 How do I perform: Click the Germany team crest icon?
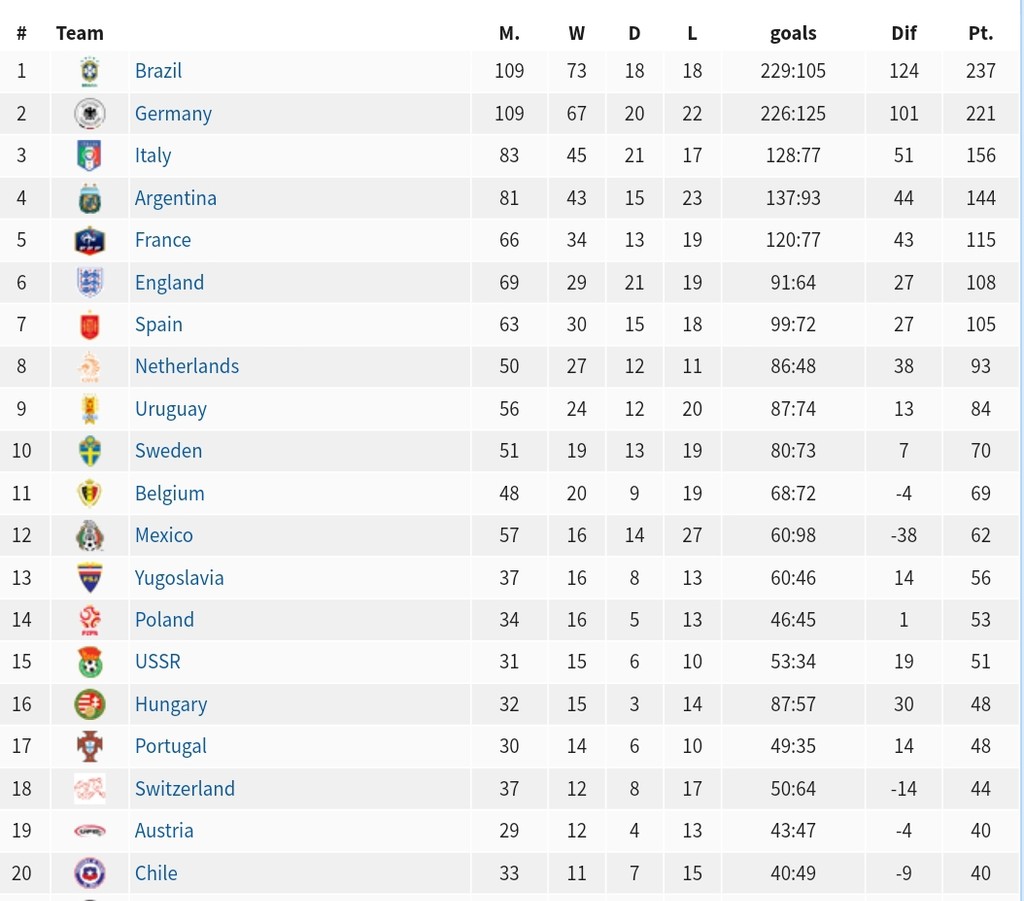click(x=89, y=114)
